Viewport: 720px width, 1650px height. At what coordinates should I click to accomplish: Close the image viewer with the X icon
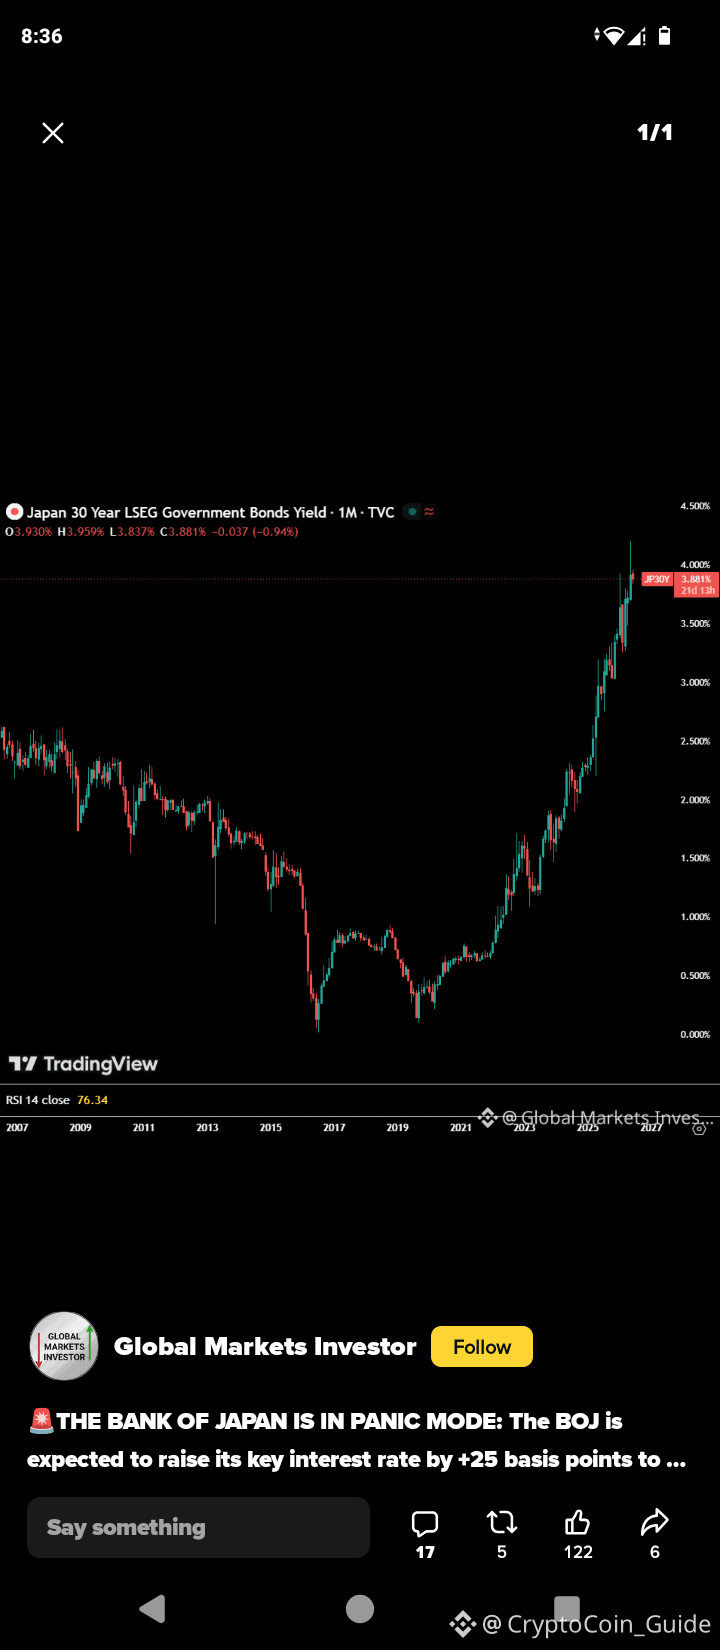53,133
